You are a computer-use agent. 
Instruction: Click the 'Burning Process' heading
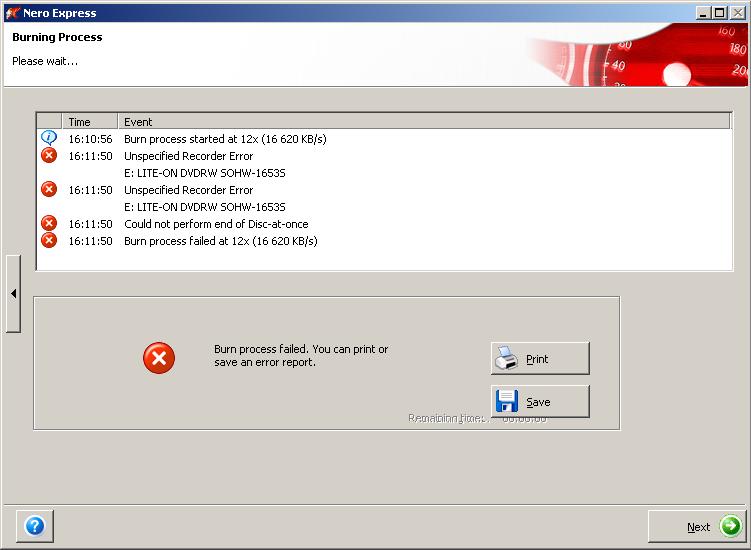(57, 37)
